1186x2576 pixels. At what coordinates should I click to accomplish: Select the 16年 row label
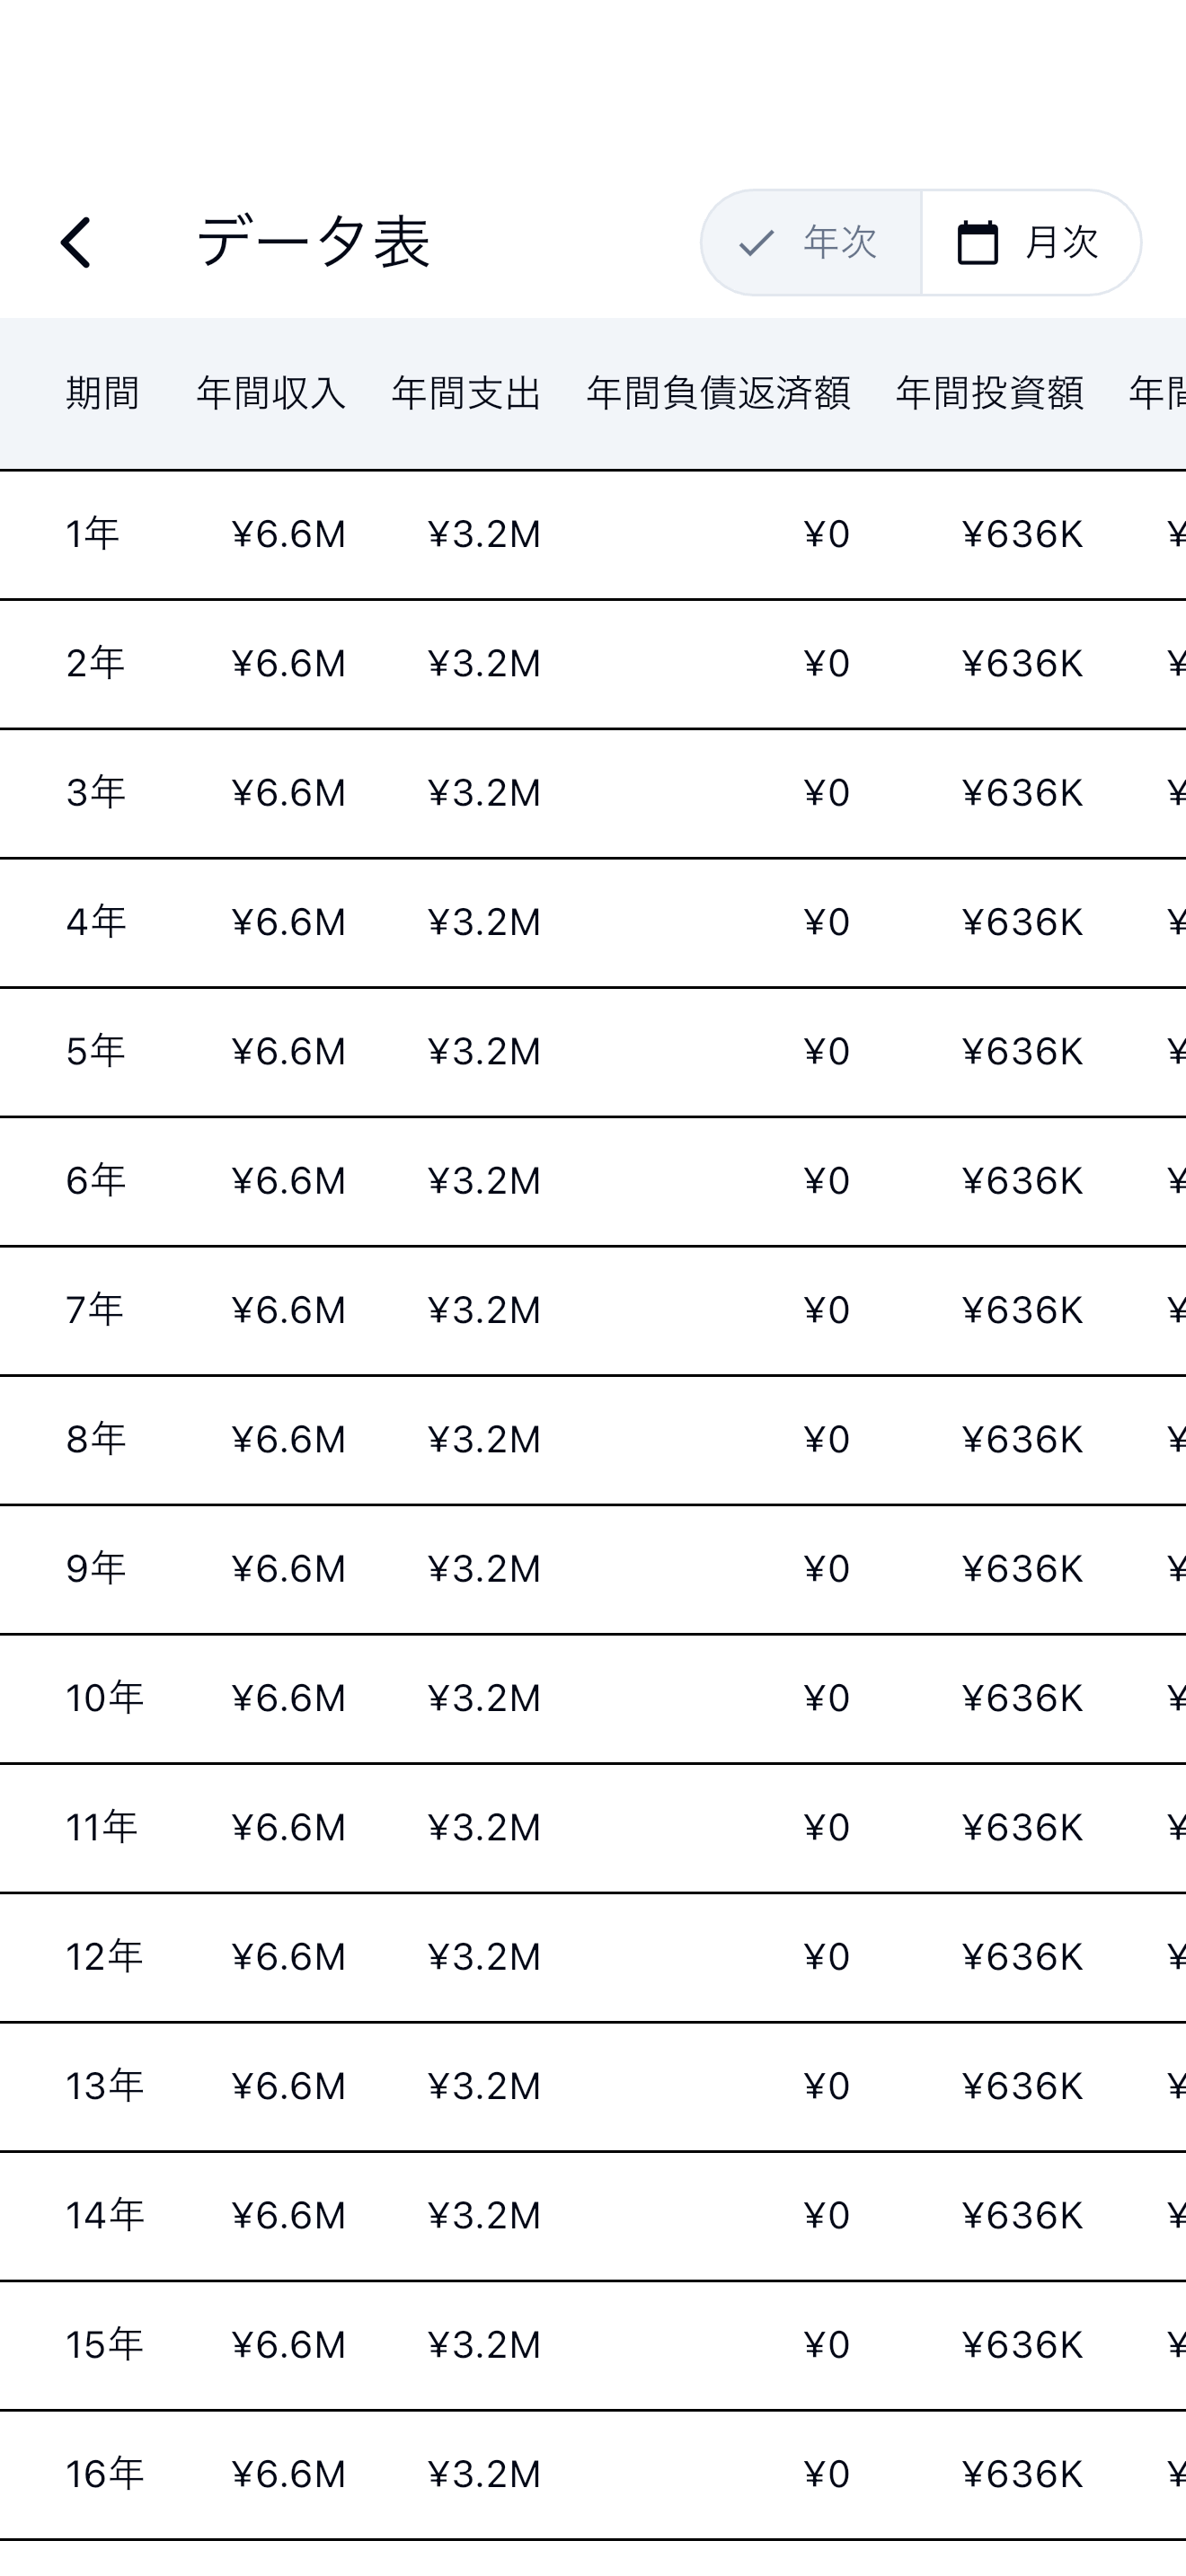coord(105,2474)
